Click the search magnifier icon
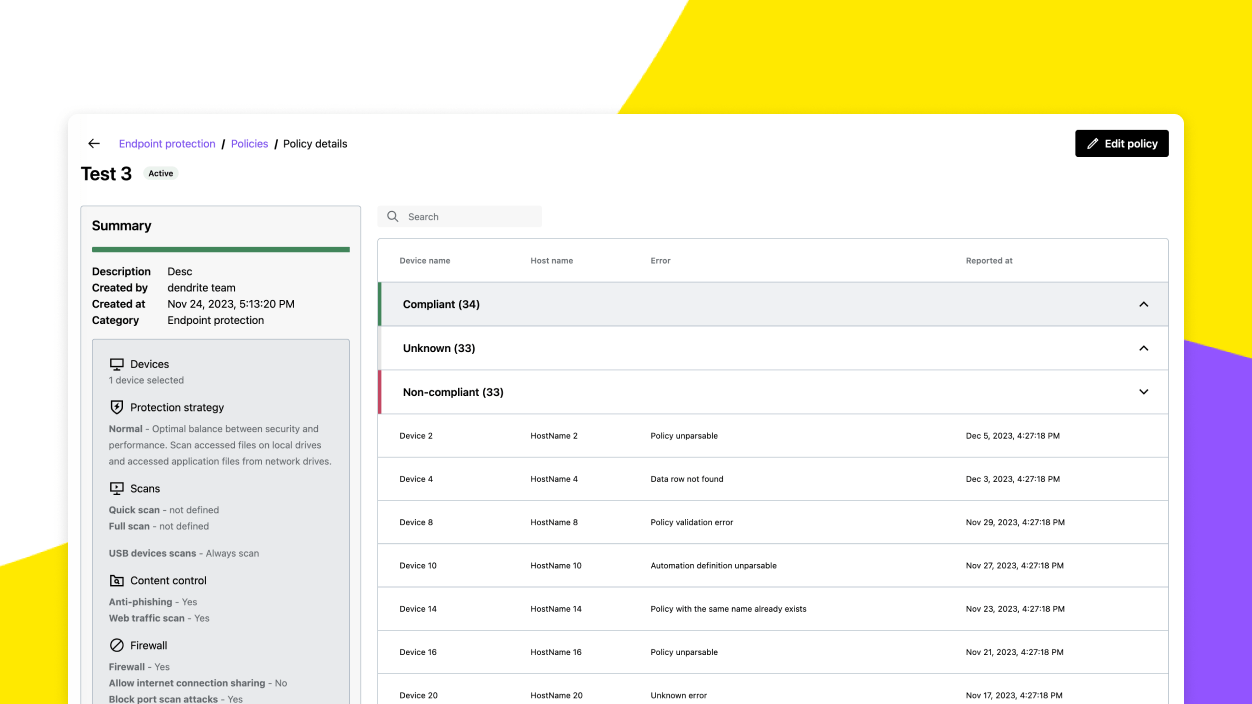Screen dimensions: 1252x704 click(x=392, y=216)
